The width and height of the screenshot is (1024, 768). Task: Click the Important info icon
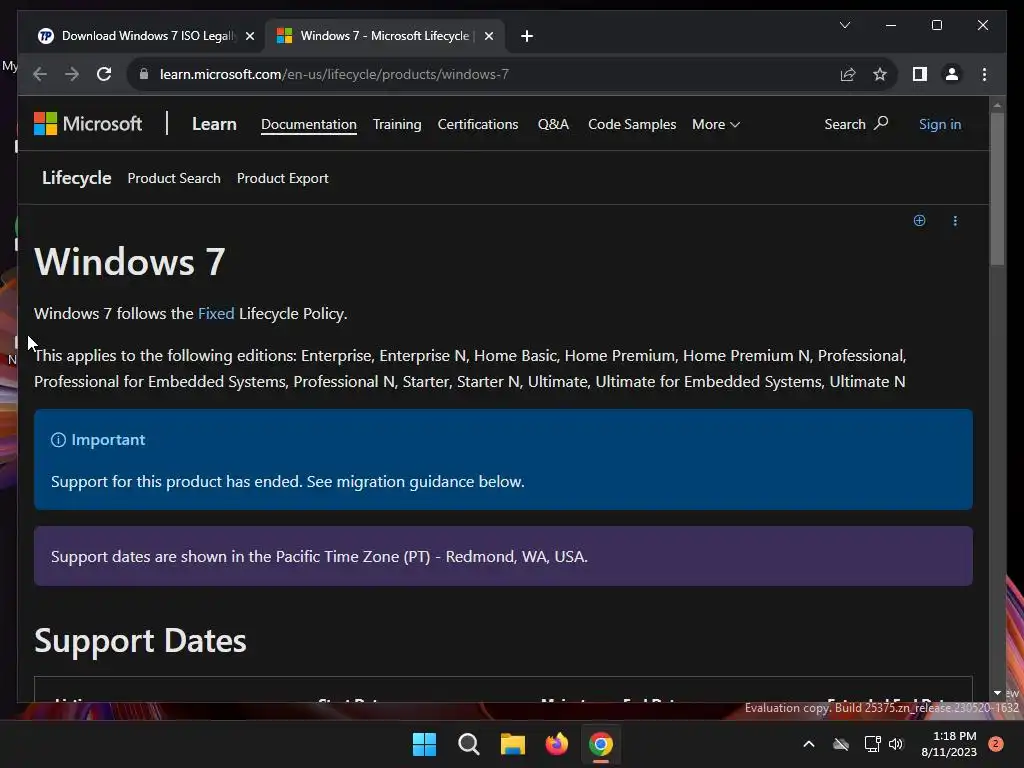58,440
